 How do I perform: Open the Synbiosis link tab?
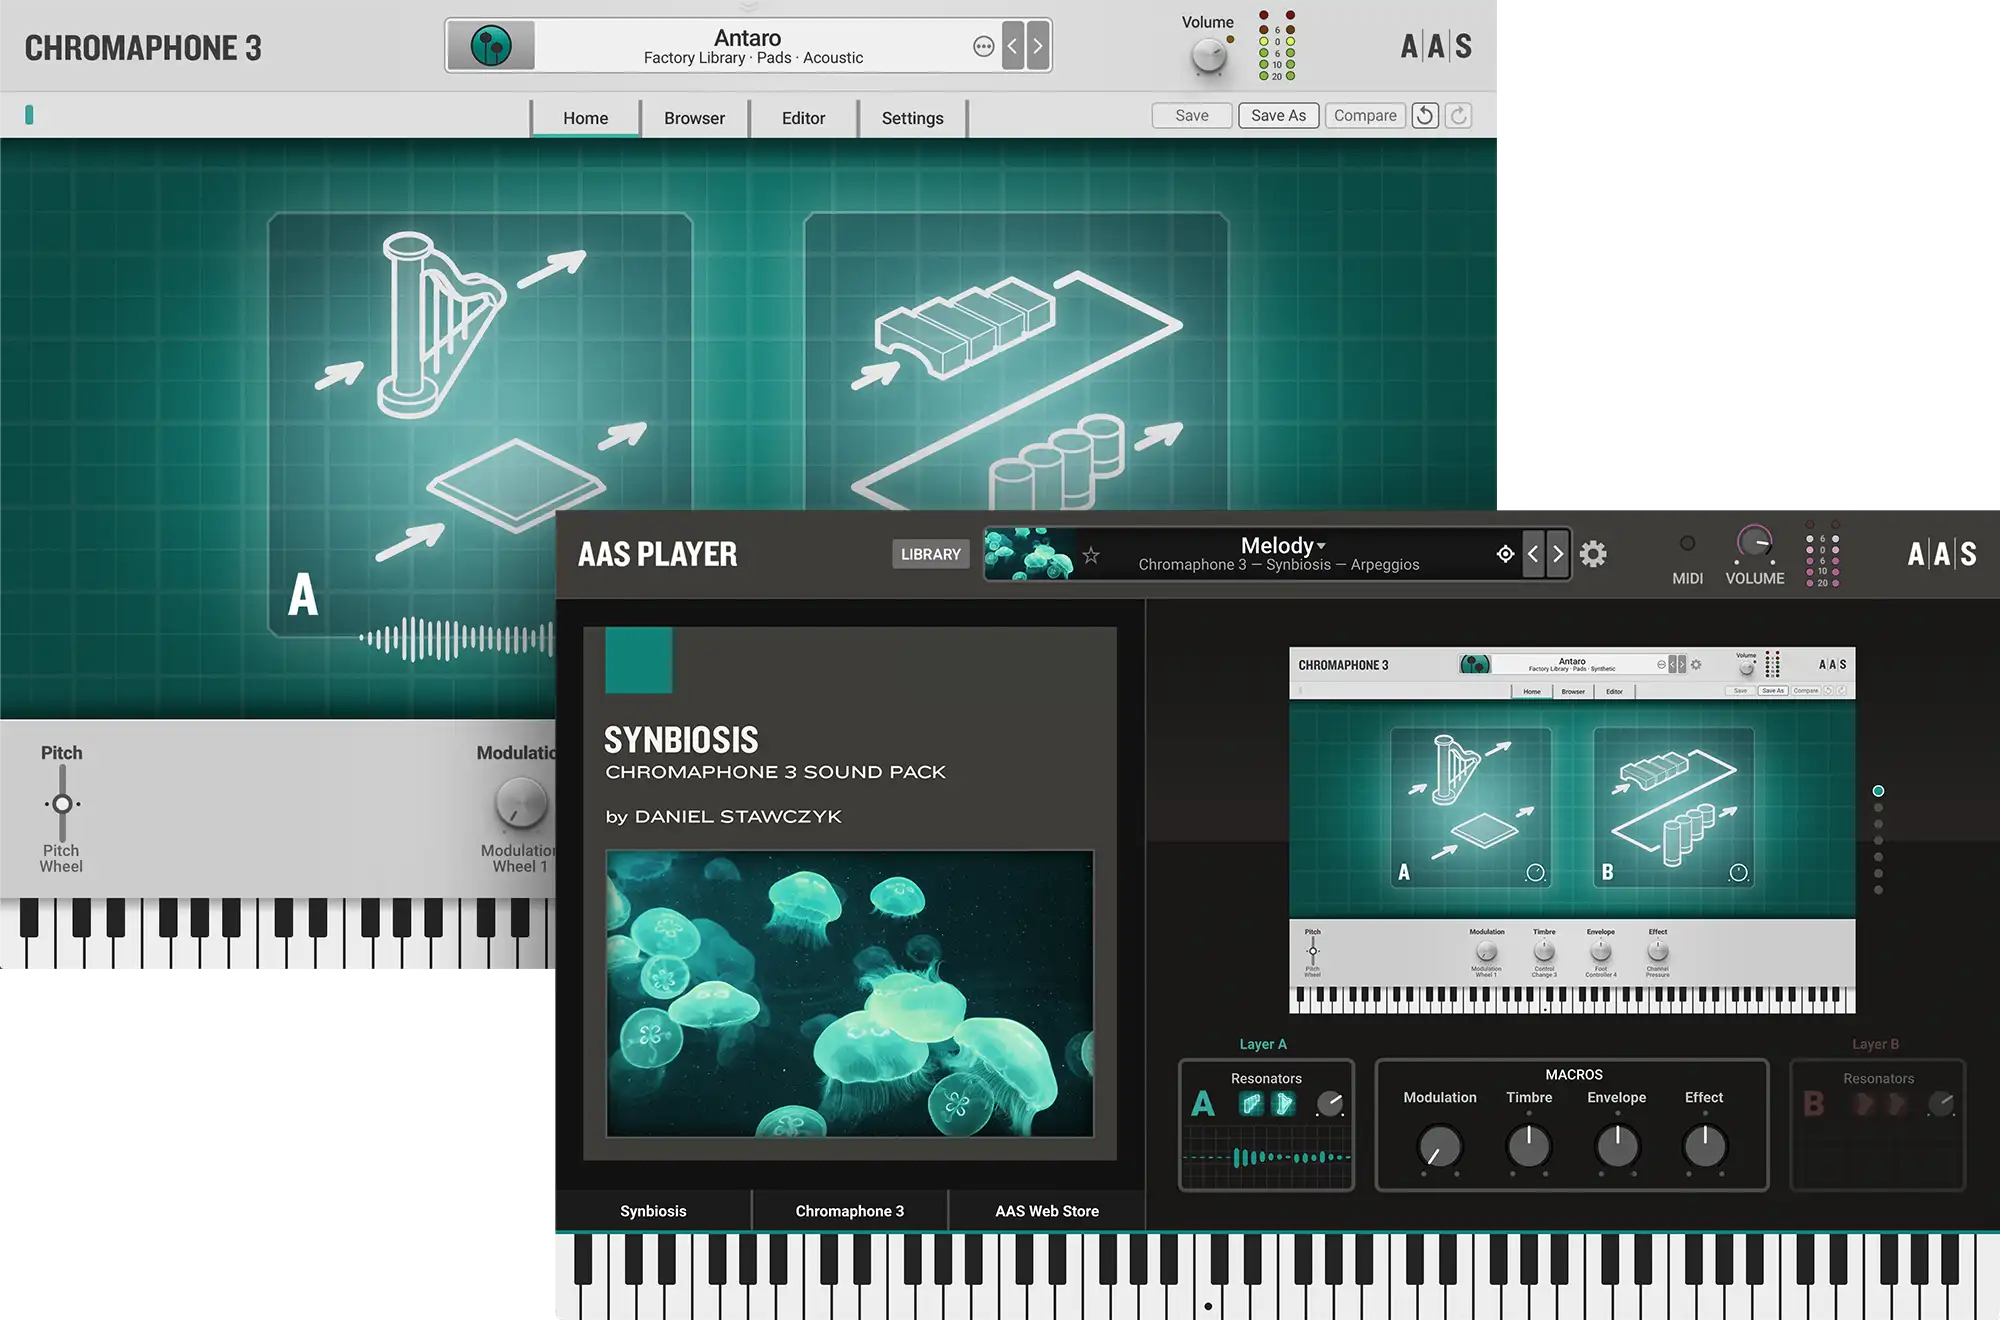pos(653,1211)
